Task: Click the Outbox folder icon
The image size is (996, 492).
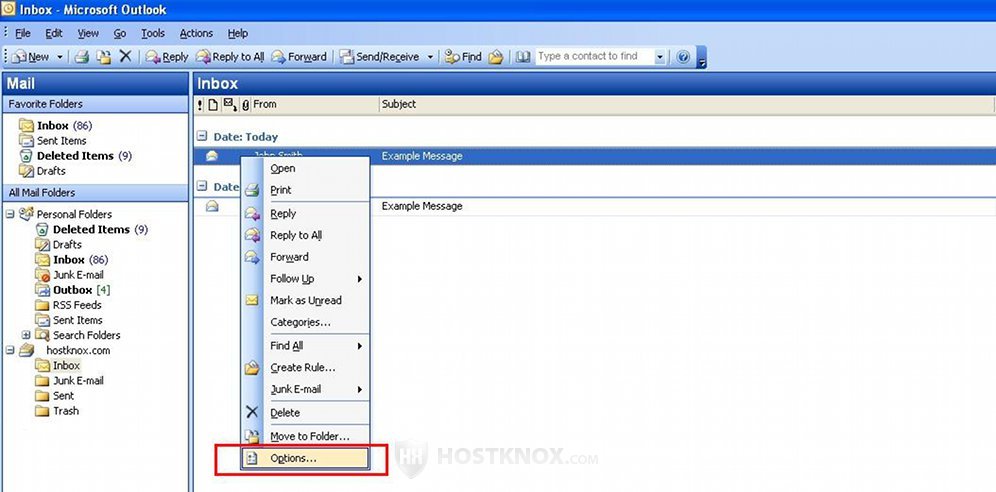Action: point(43,290)
